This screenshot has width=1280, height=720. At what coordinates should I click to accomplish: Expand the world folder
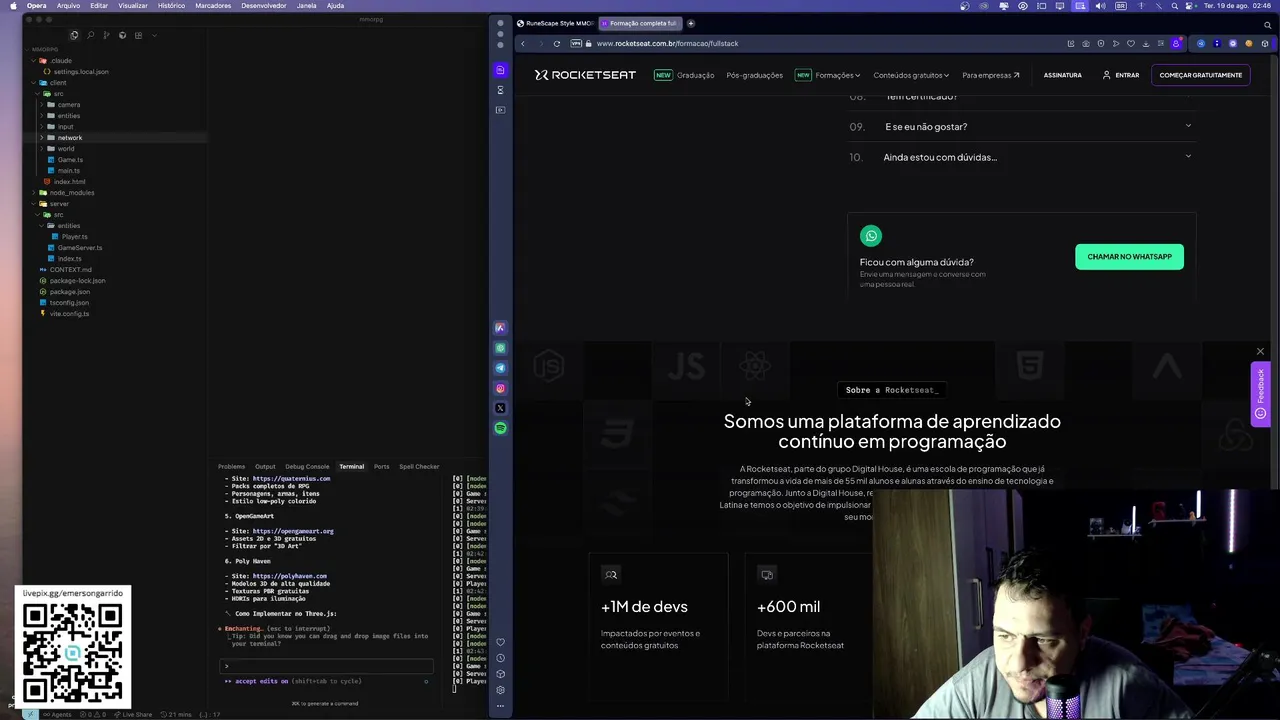pyautogui.click(x=65, y=148)
